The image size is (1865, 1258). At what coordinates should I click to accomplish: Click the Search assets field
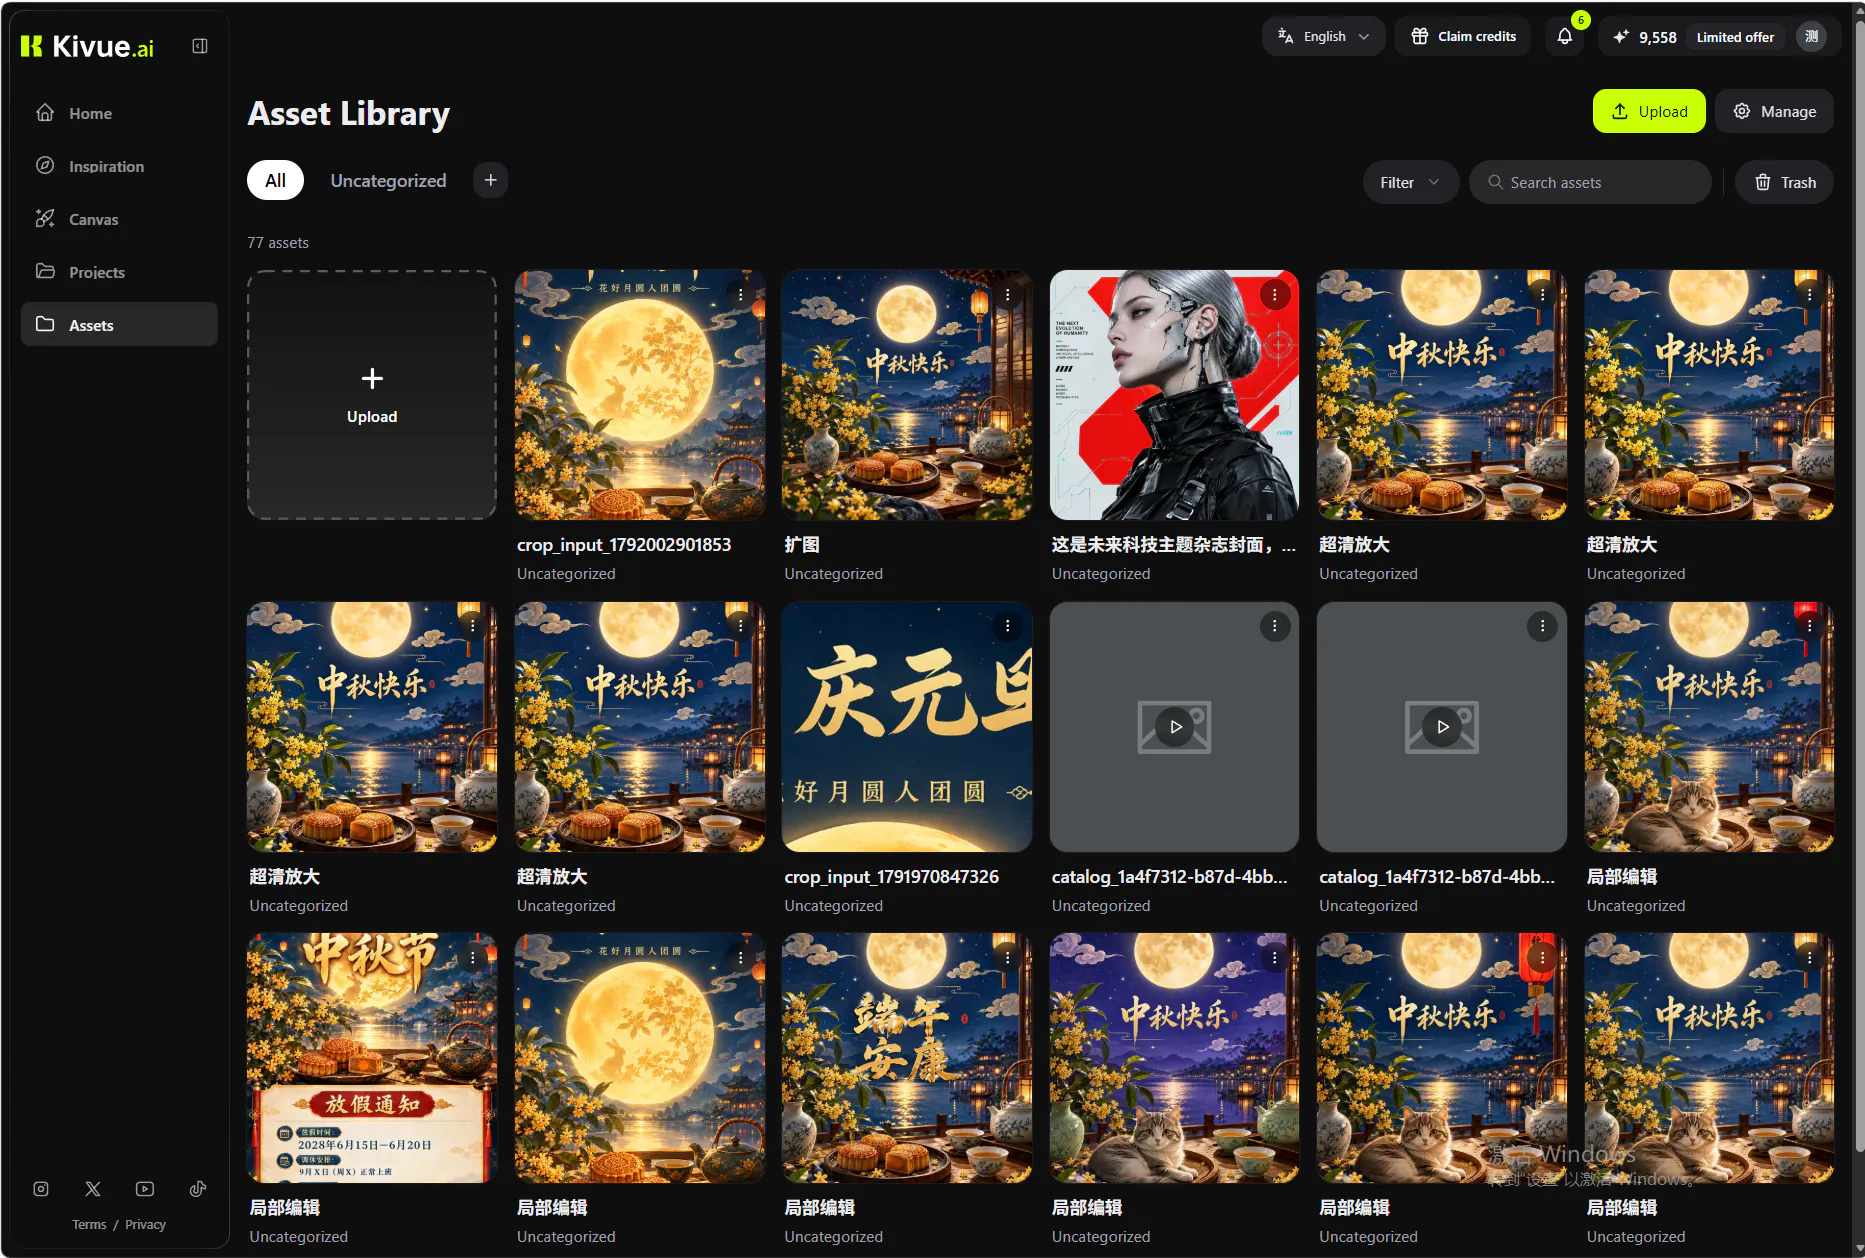(1590, 182)
